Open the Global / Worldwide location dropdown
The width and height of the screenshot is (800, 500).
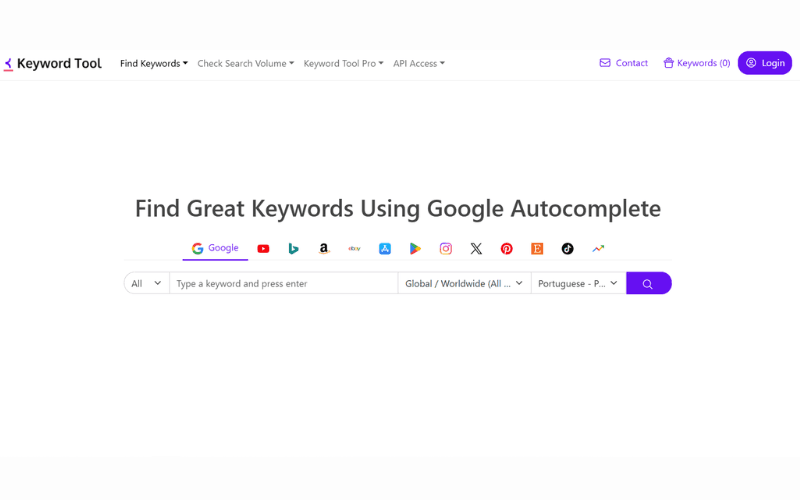pos(464,284)
